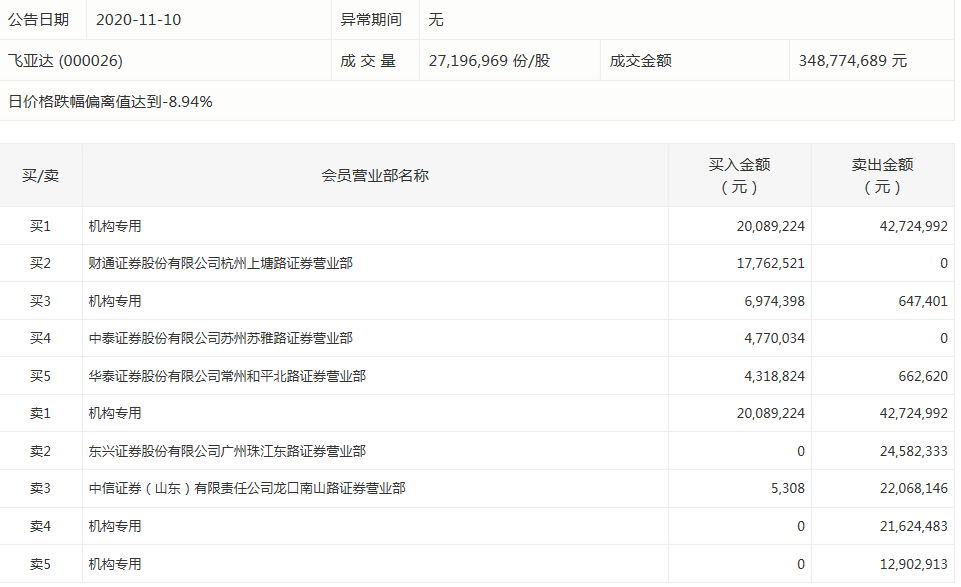
Task: Select the sell amount 24,582,333
Action: (908, 452)
